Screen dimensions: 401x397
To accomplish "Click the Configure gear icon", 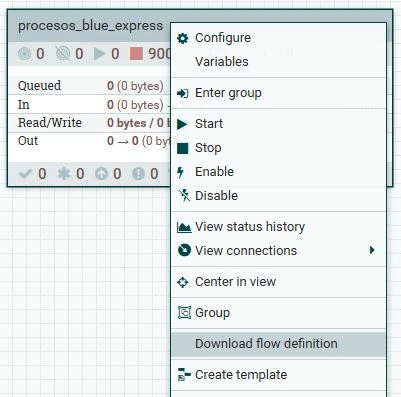I will [183, 38].
